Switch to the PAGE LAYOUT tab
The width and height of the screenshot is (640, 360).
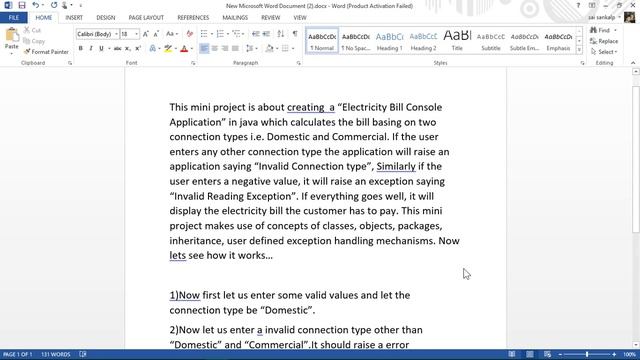pyautogui.click(x=146, y=18)
